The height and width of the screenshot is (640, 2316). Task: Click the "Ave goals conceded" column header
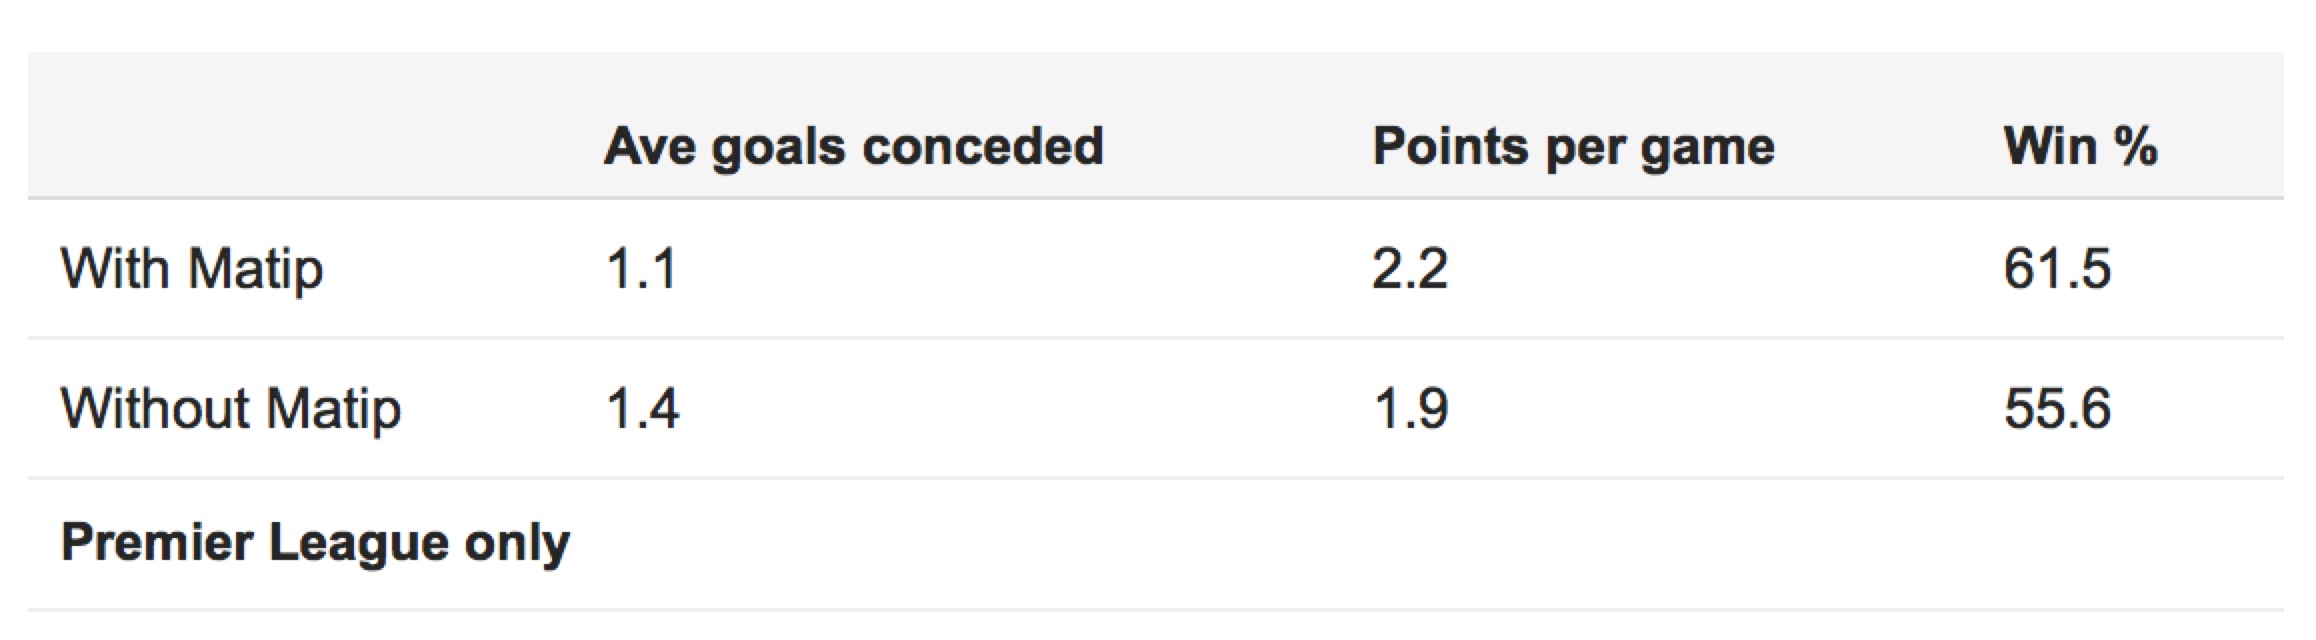pyautogui.click(x=853, y=147)
